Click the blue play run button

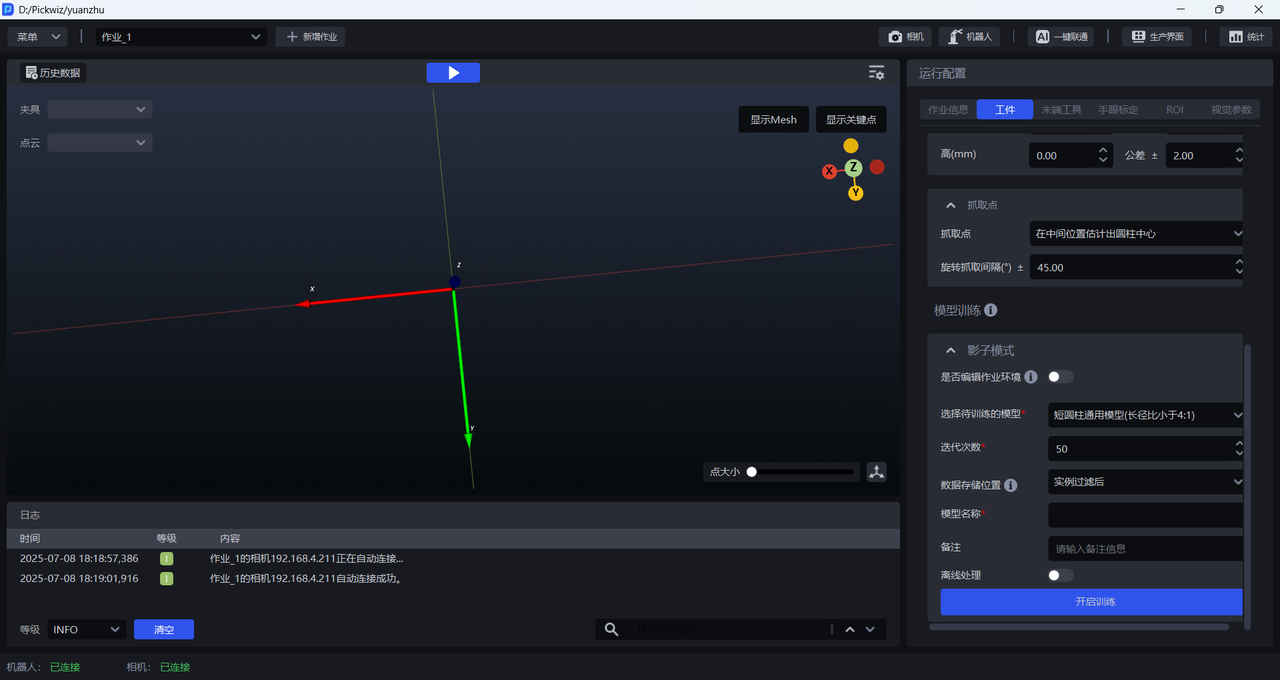453,73
